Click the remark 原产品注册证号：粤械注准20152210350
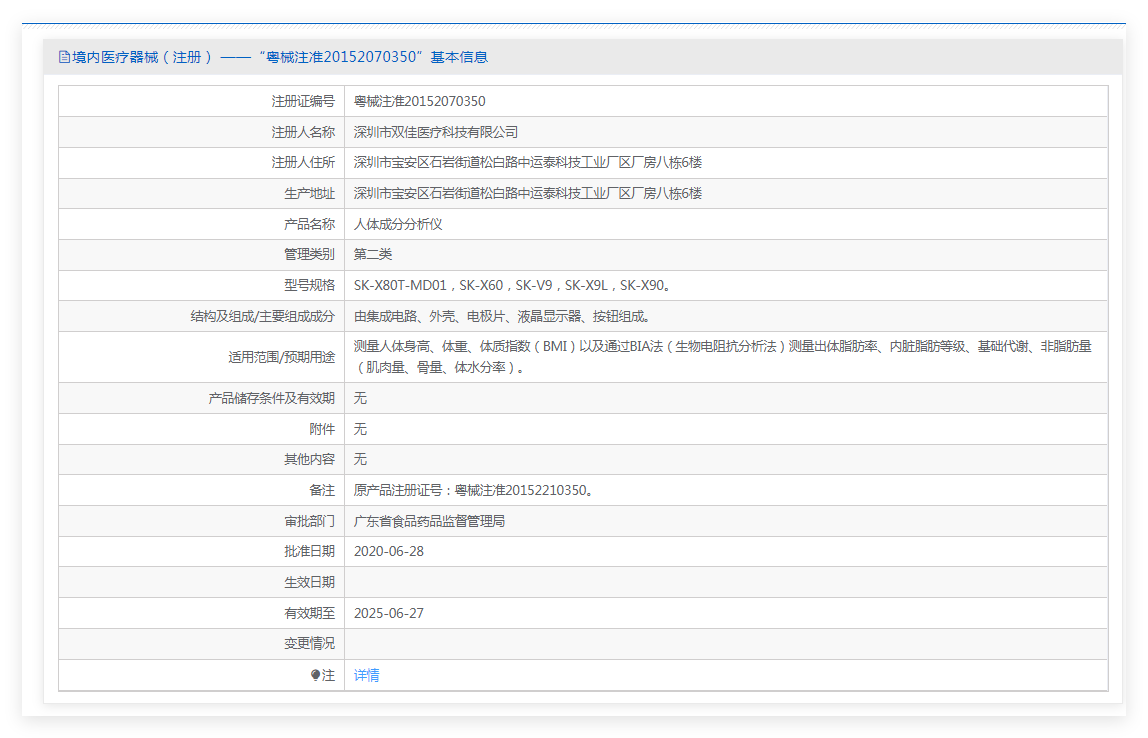This screenshot has height=738, width=1148. click(x=474, y=490)
